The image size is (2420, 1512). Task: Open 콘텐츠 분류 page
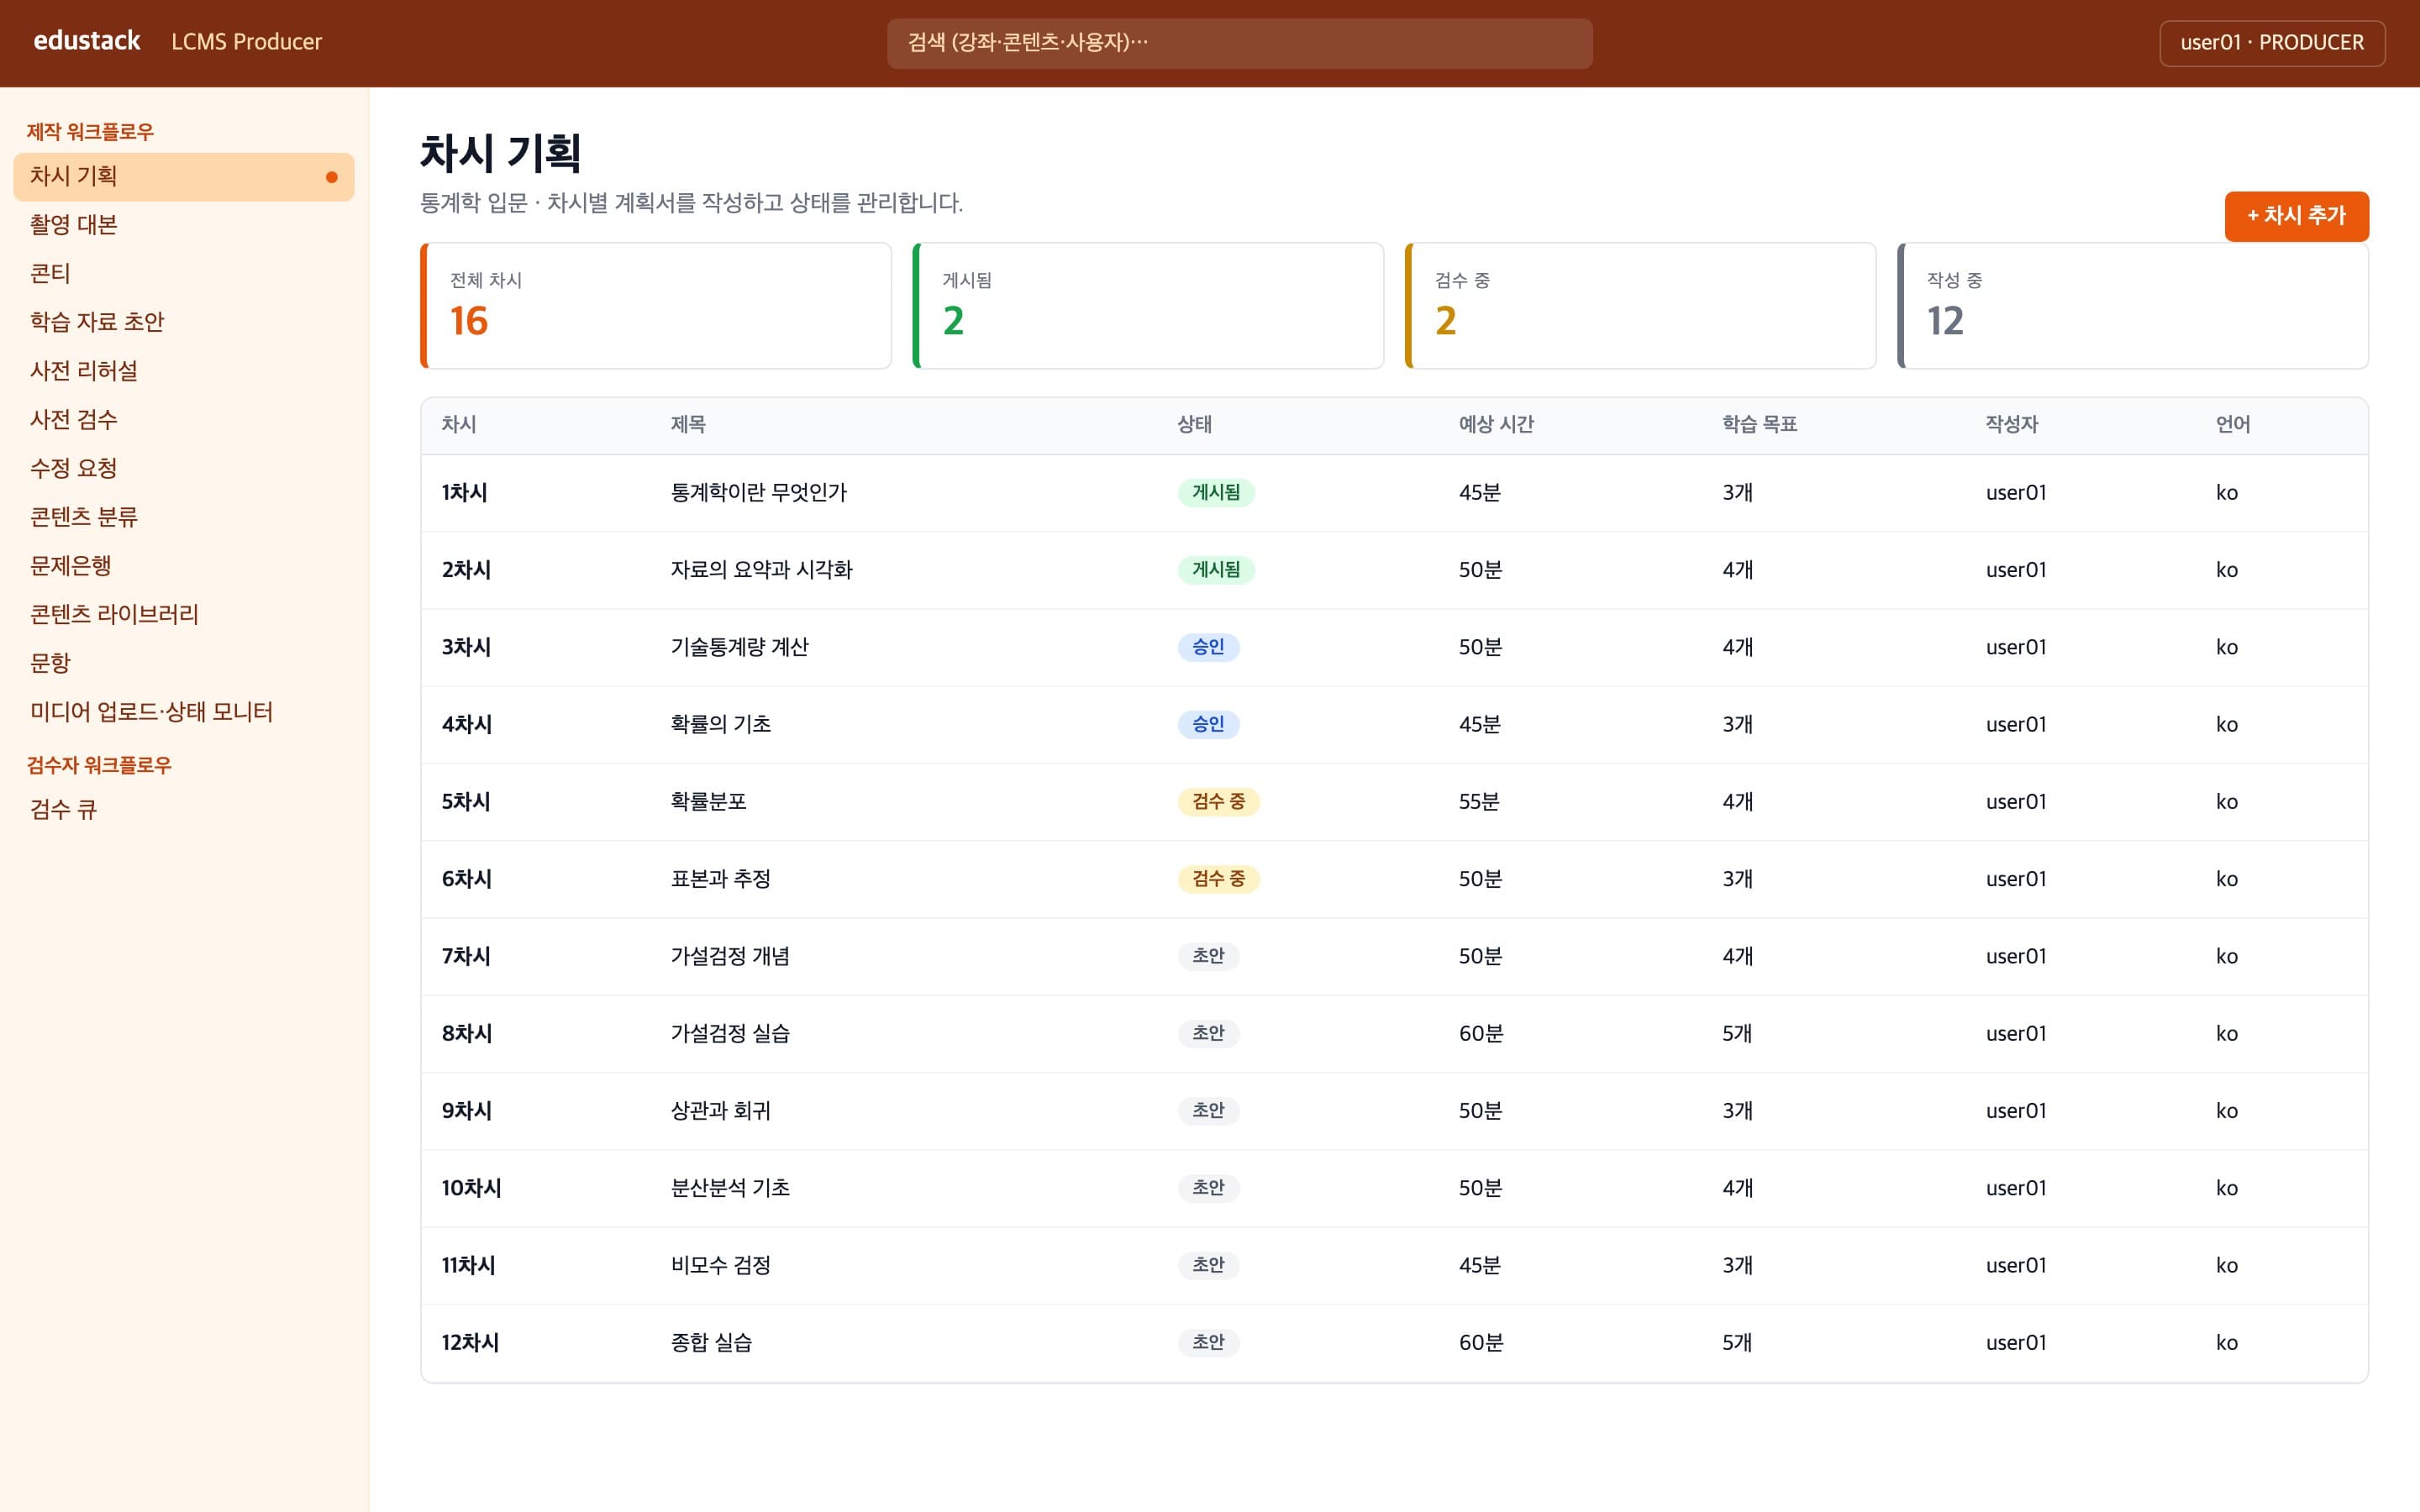tap(184, 517)
